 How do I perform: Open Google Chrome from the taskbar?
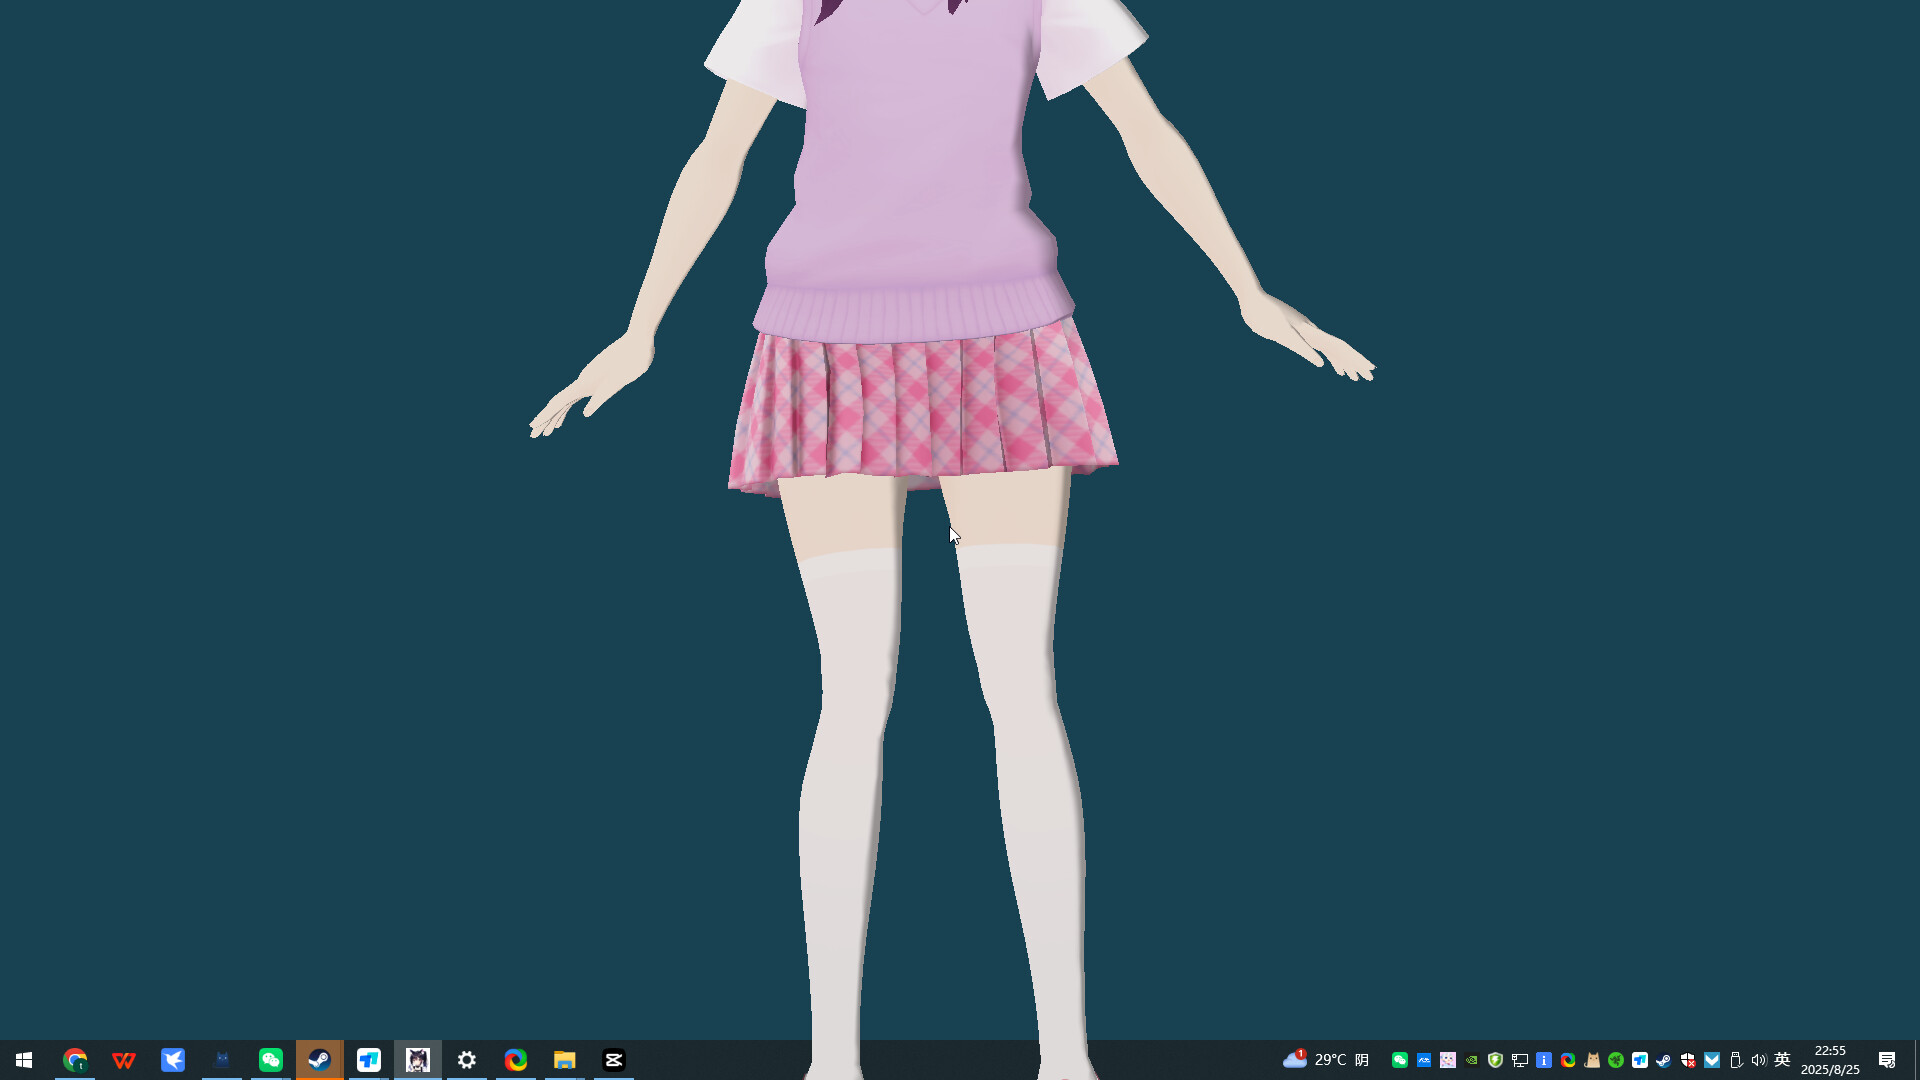(x=75, y=1060)
